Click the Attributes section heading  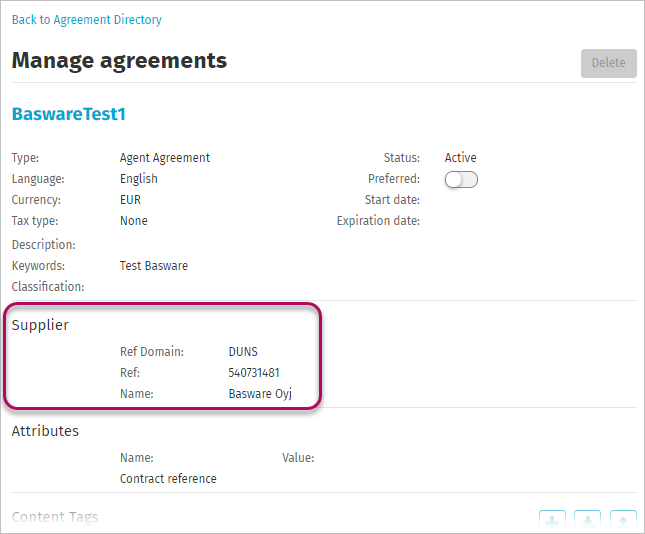[x=45, y=431]
